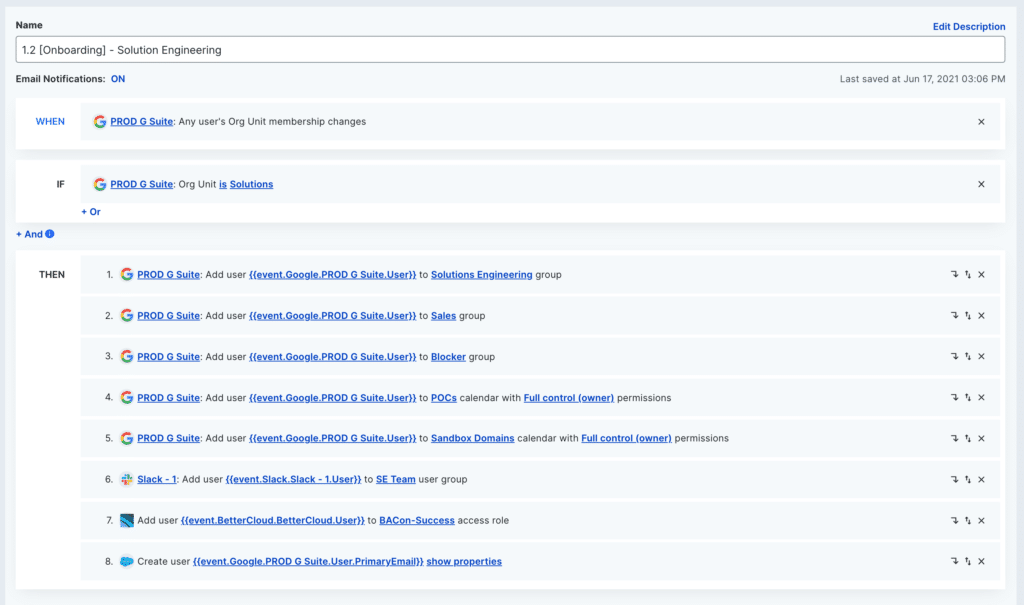Image resolution: width=1024 pixels, height=605 pixels.
Task: Click the bent arrow icon on step 8
Action: point(954,561)
